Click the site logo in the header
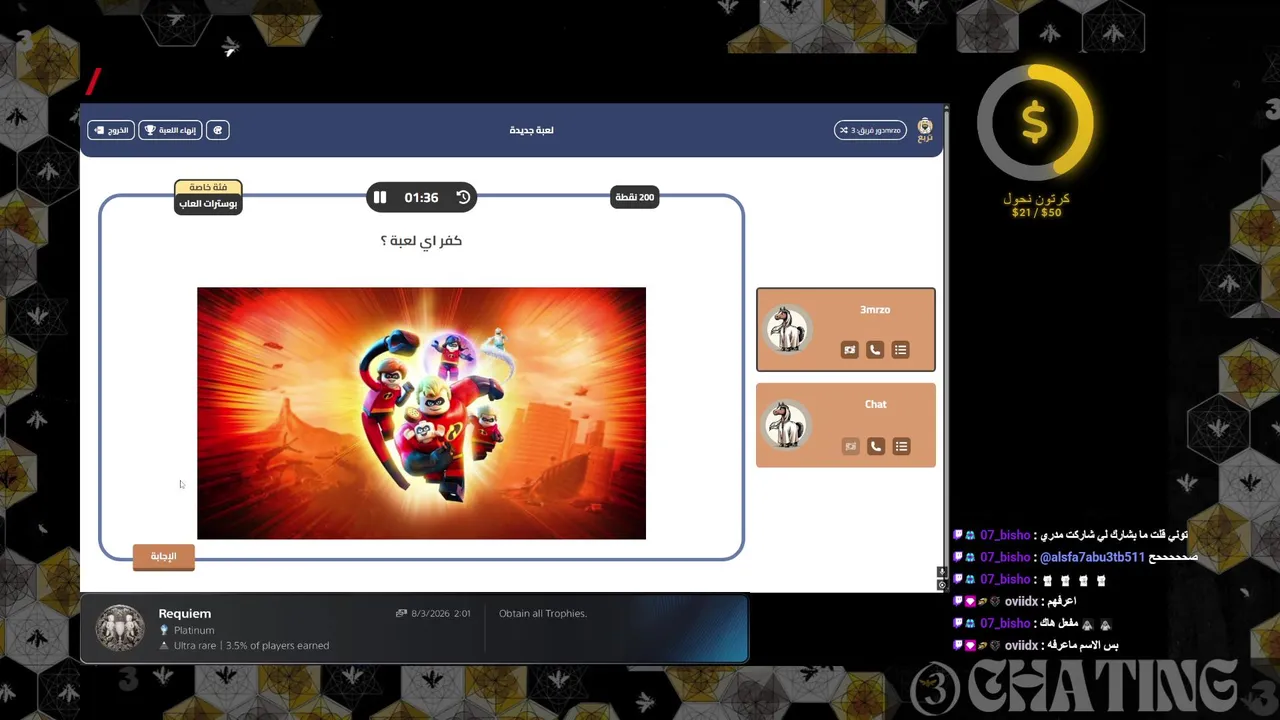1280x720 pixels. 925,130
